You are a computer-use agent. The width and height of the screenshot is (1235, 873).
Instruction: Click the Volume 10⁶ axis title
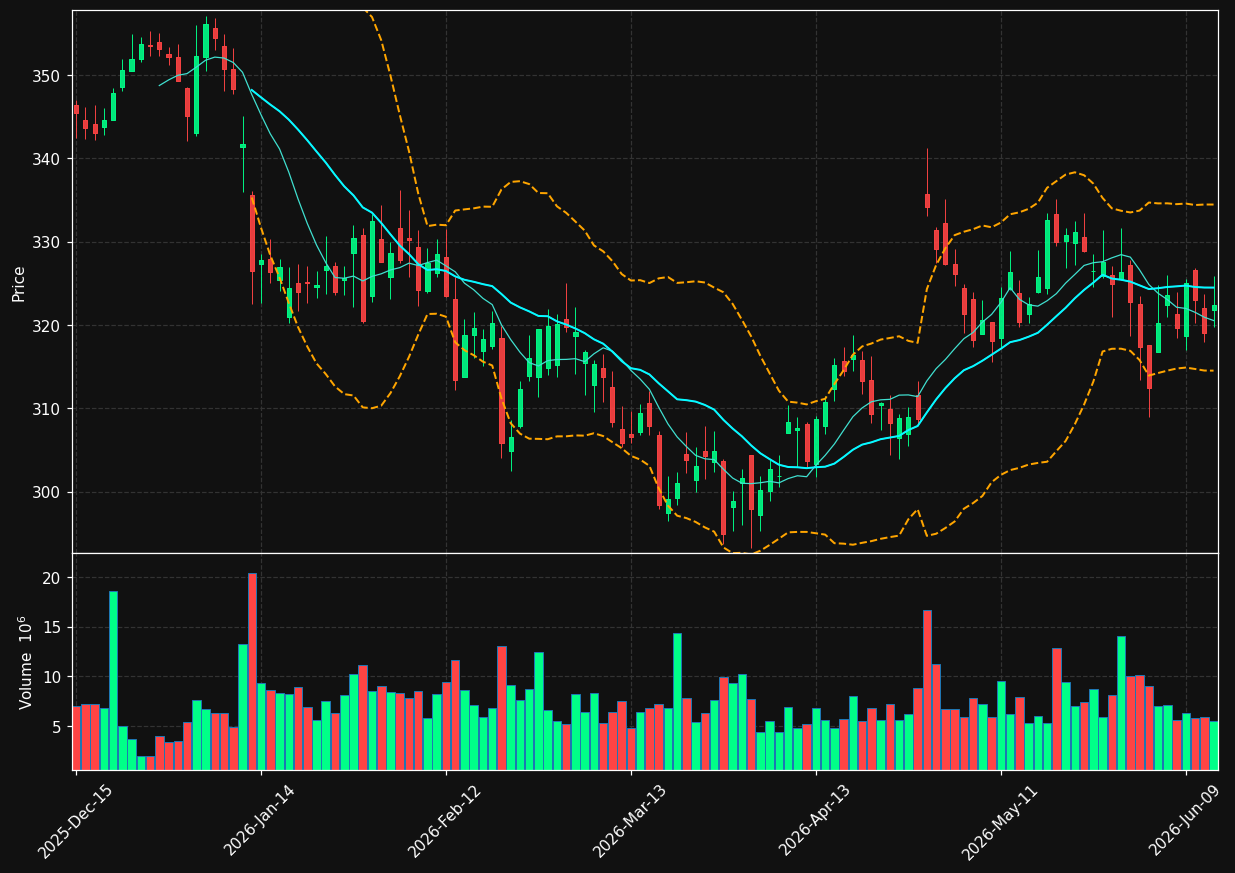coord(26,662)
